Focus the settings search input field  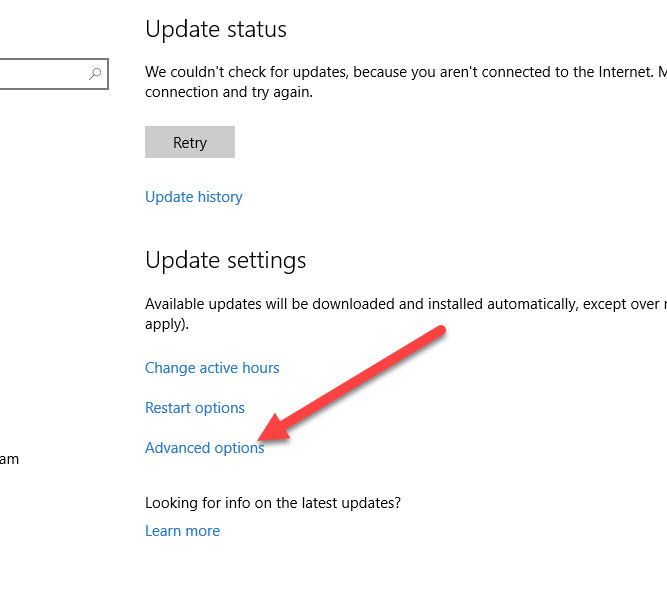pyautogui.click(x=40, y=74)
